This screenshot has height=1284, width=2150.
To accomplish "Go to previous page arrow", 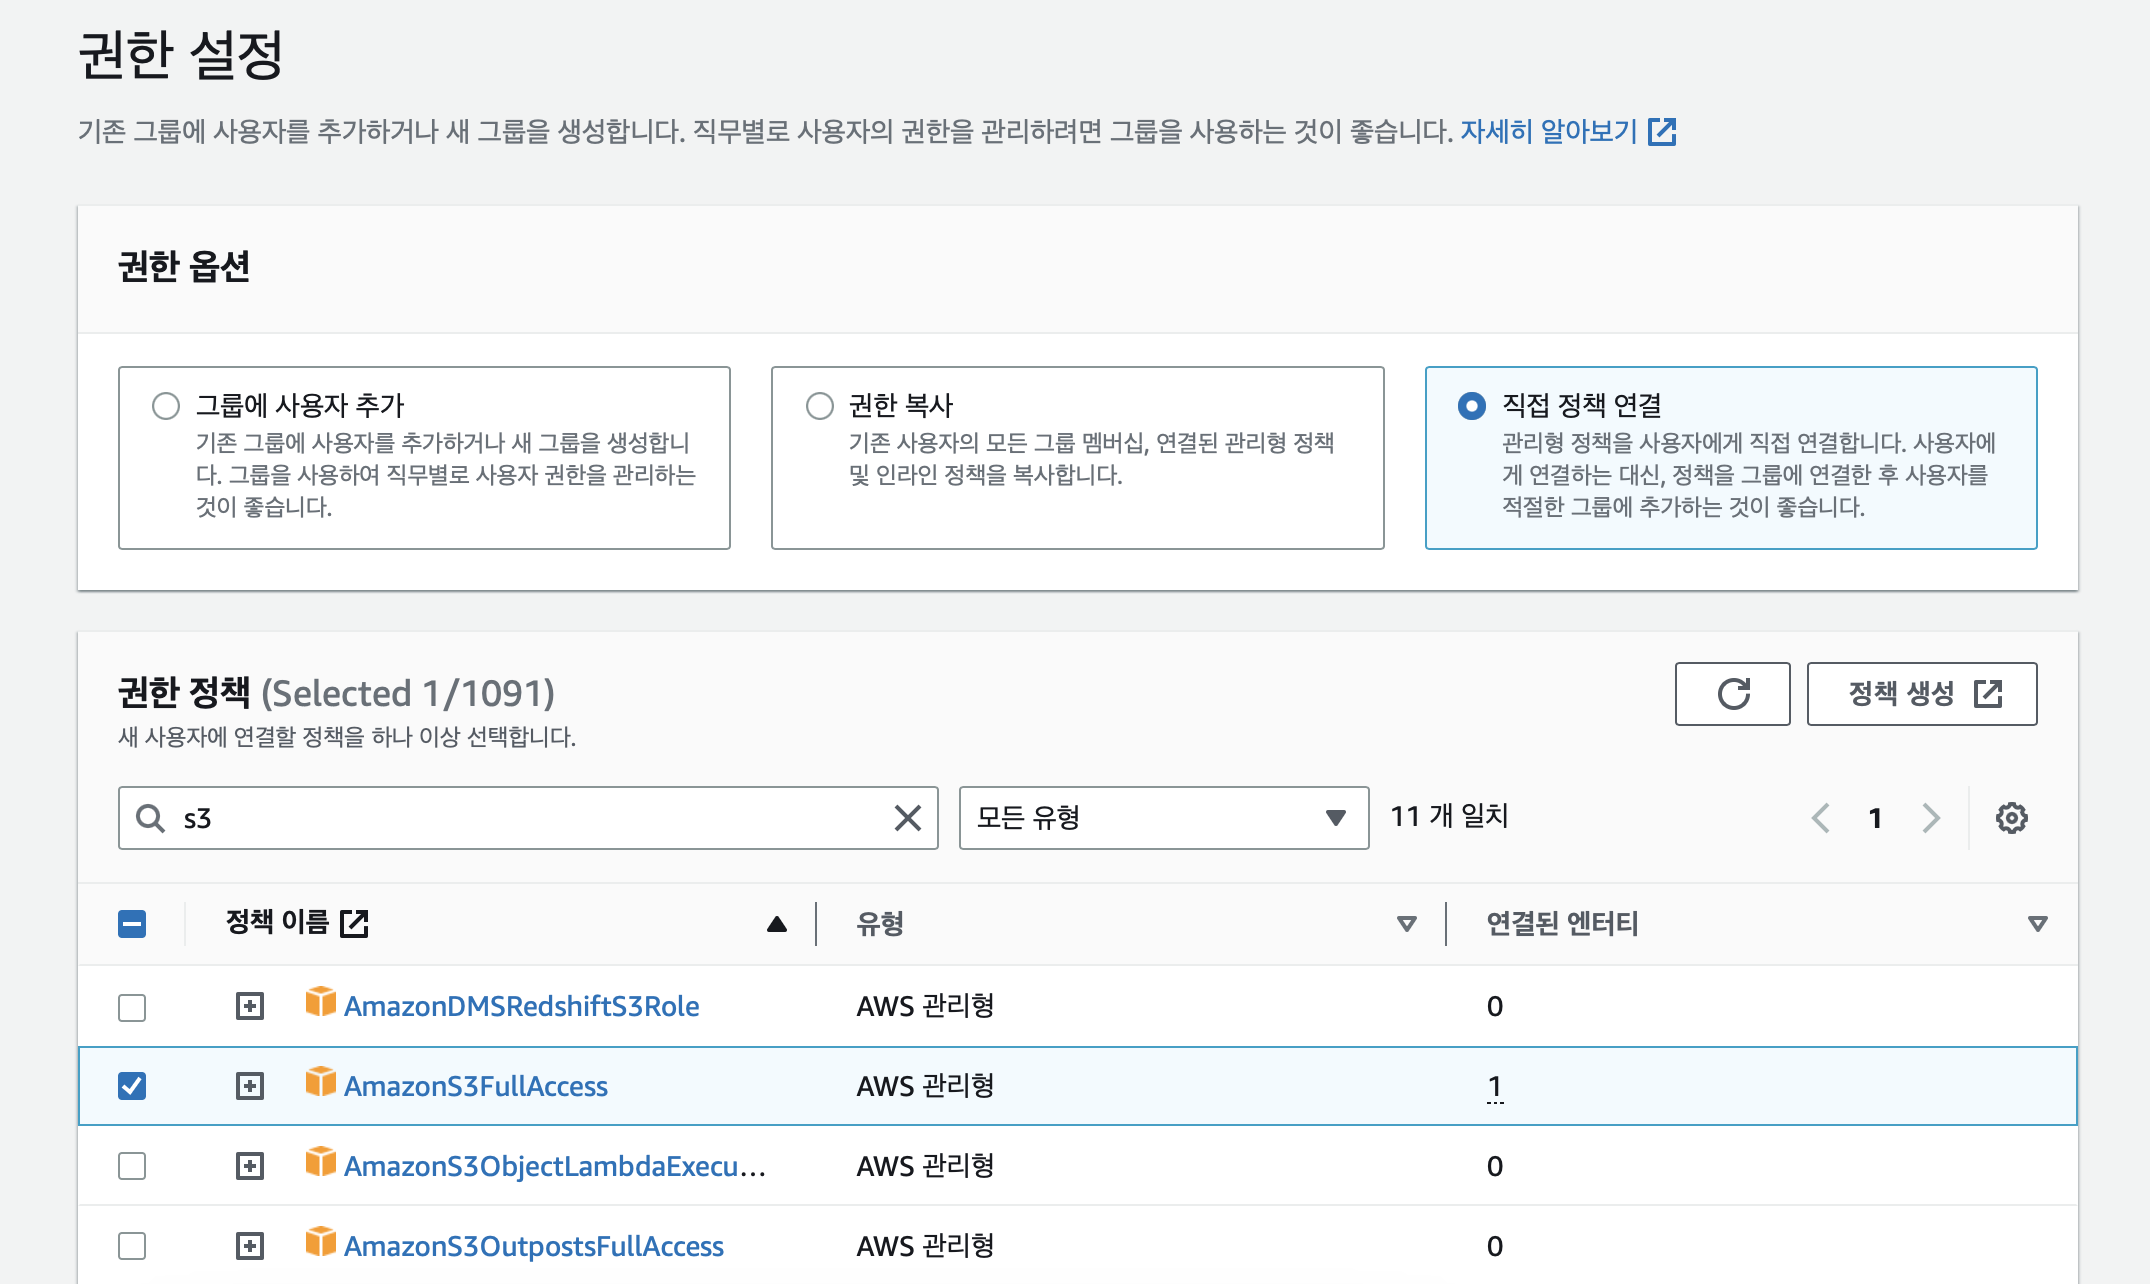I will (1821, 818).
